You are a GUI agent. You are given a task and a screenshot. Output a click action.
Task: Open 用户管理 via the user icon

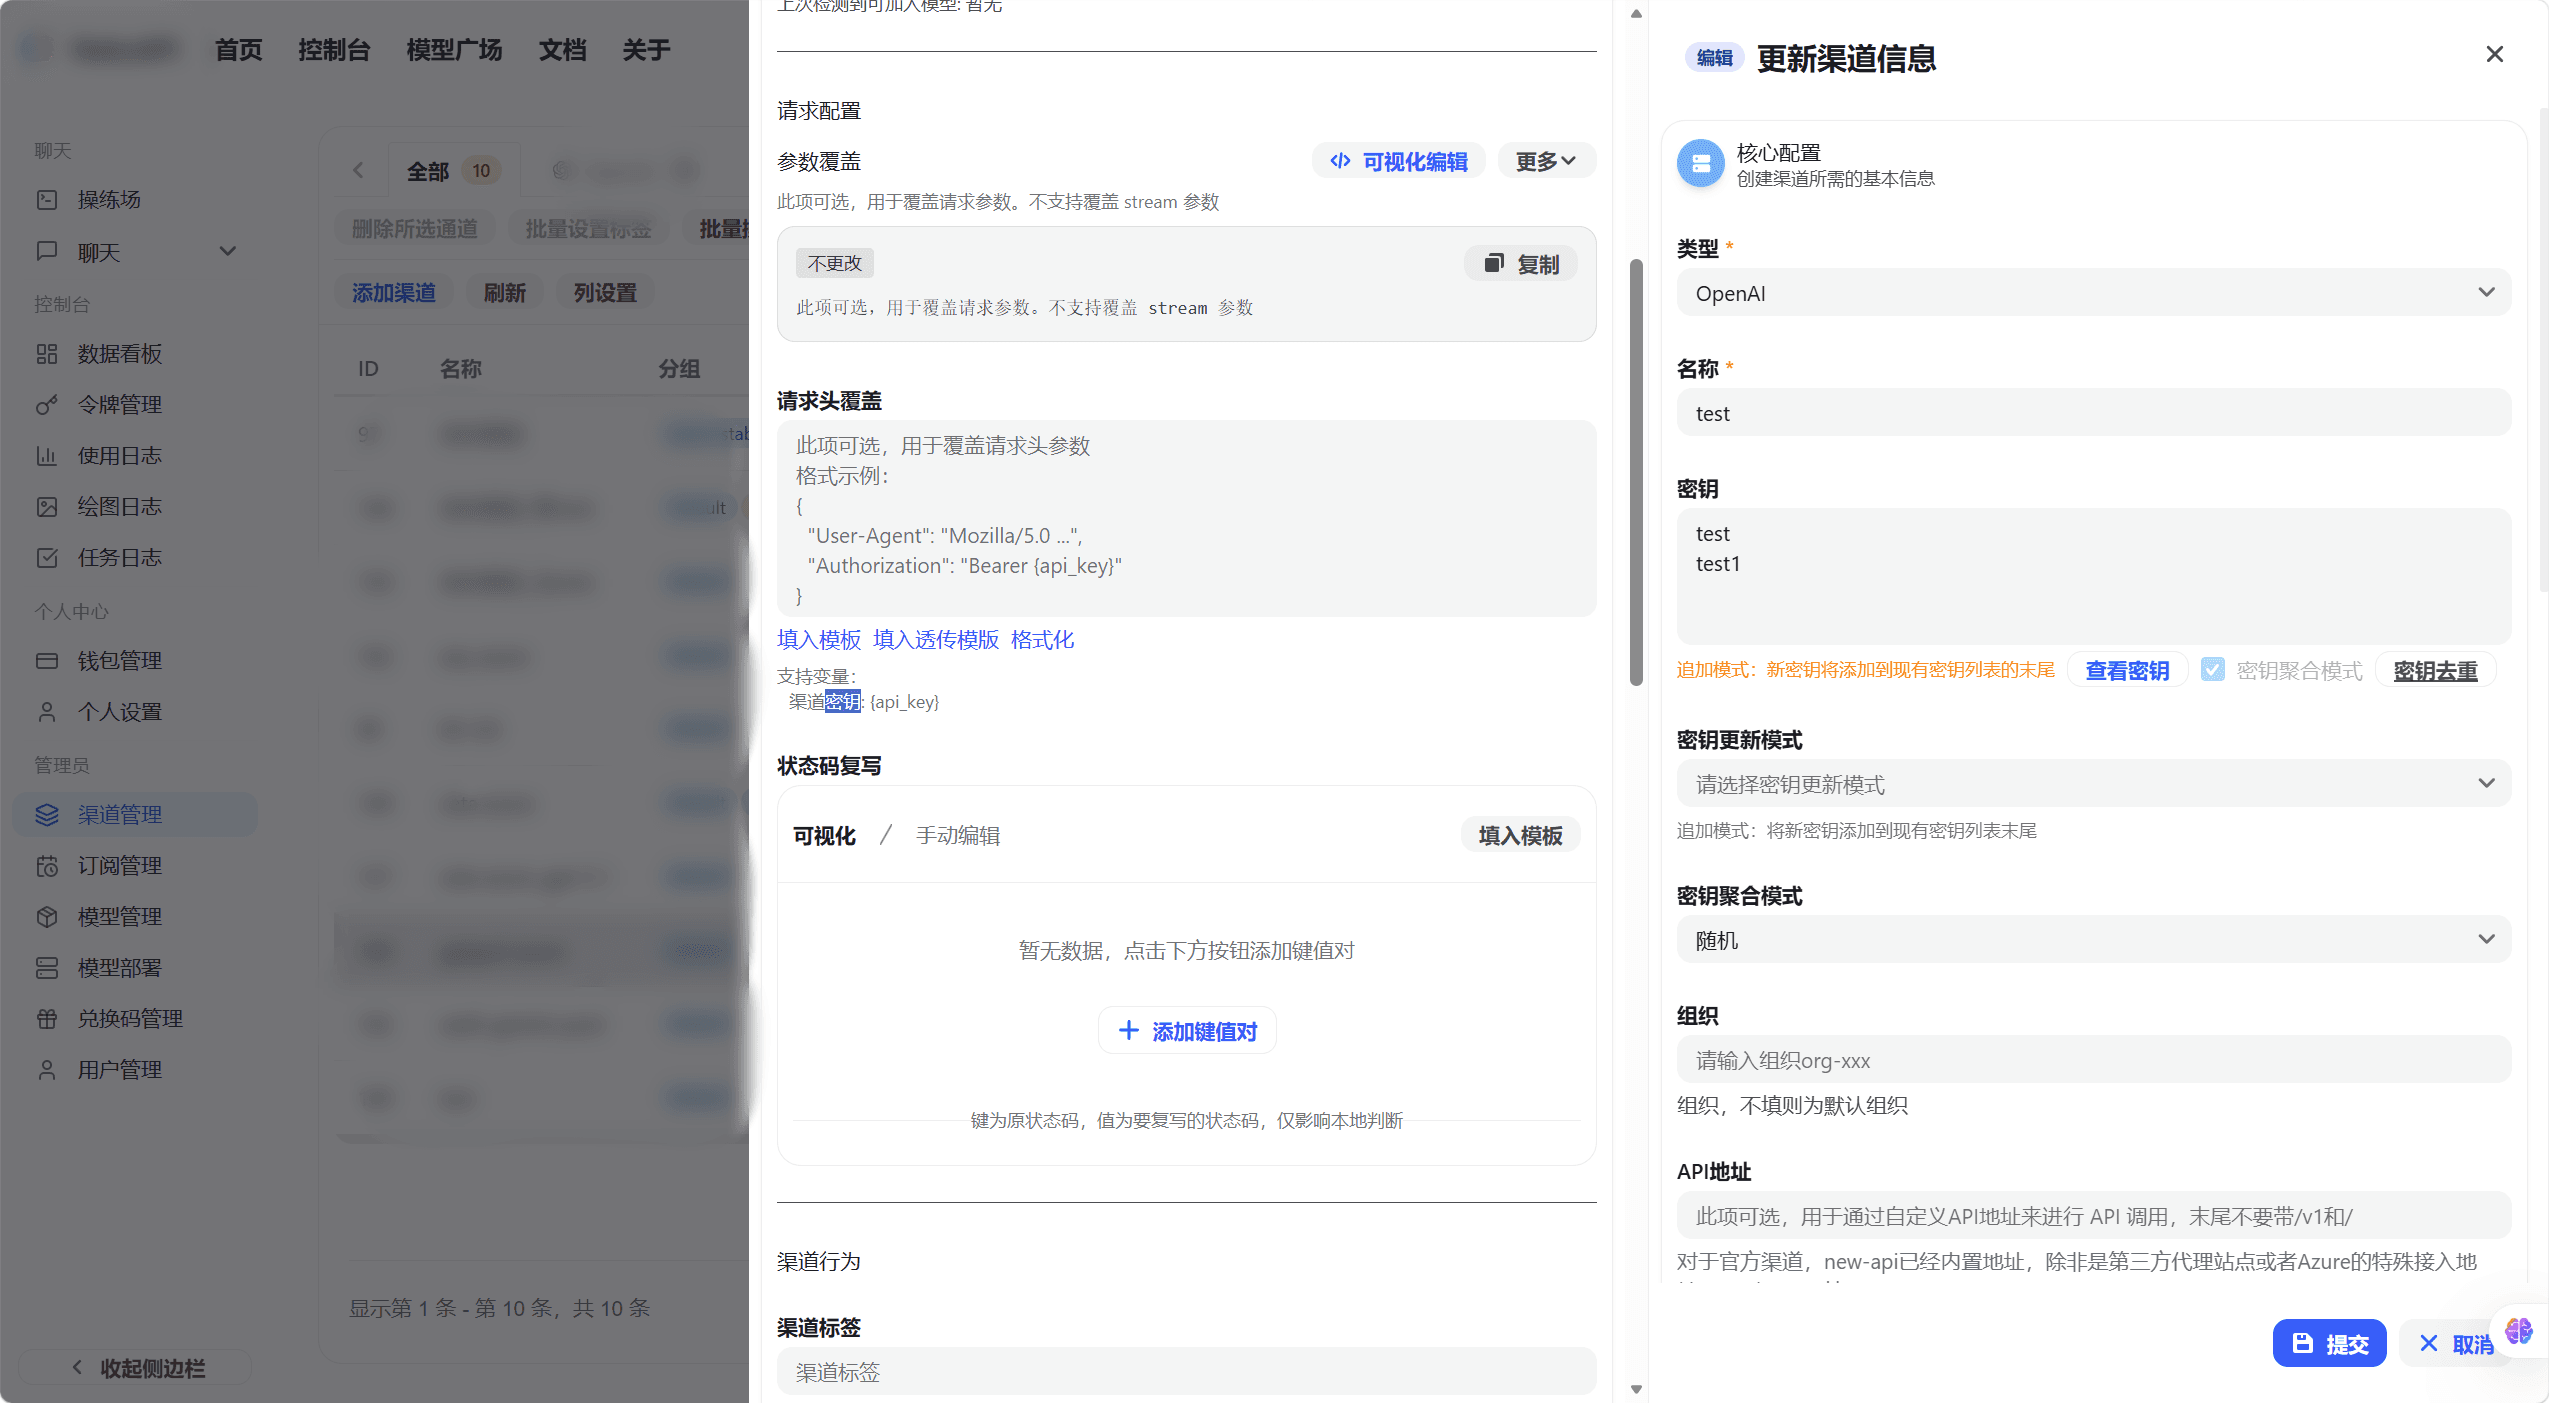click(x=48, y=1069)
